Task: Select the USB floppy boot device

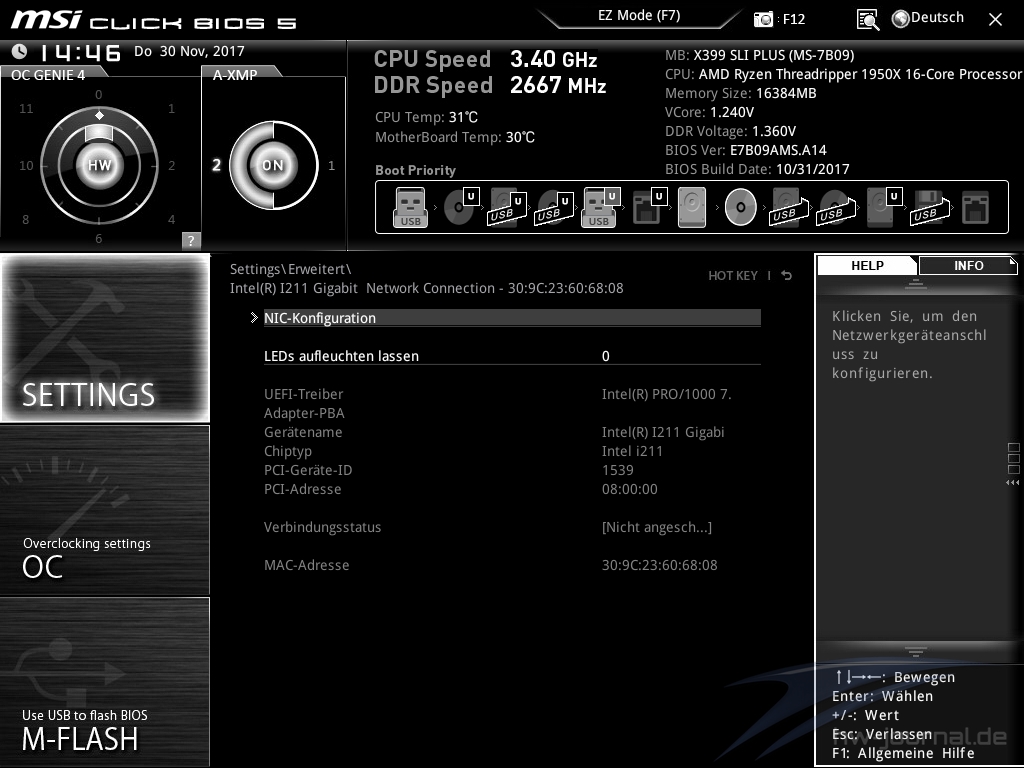Action: [930, 208]
